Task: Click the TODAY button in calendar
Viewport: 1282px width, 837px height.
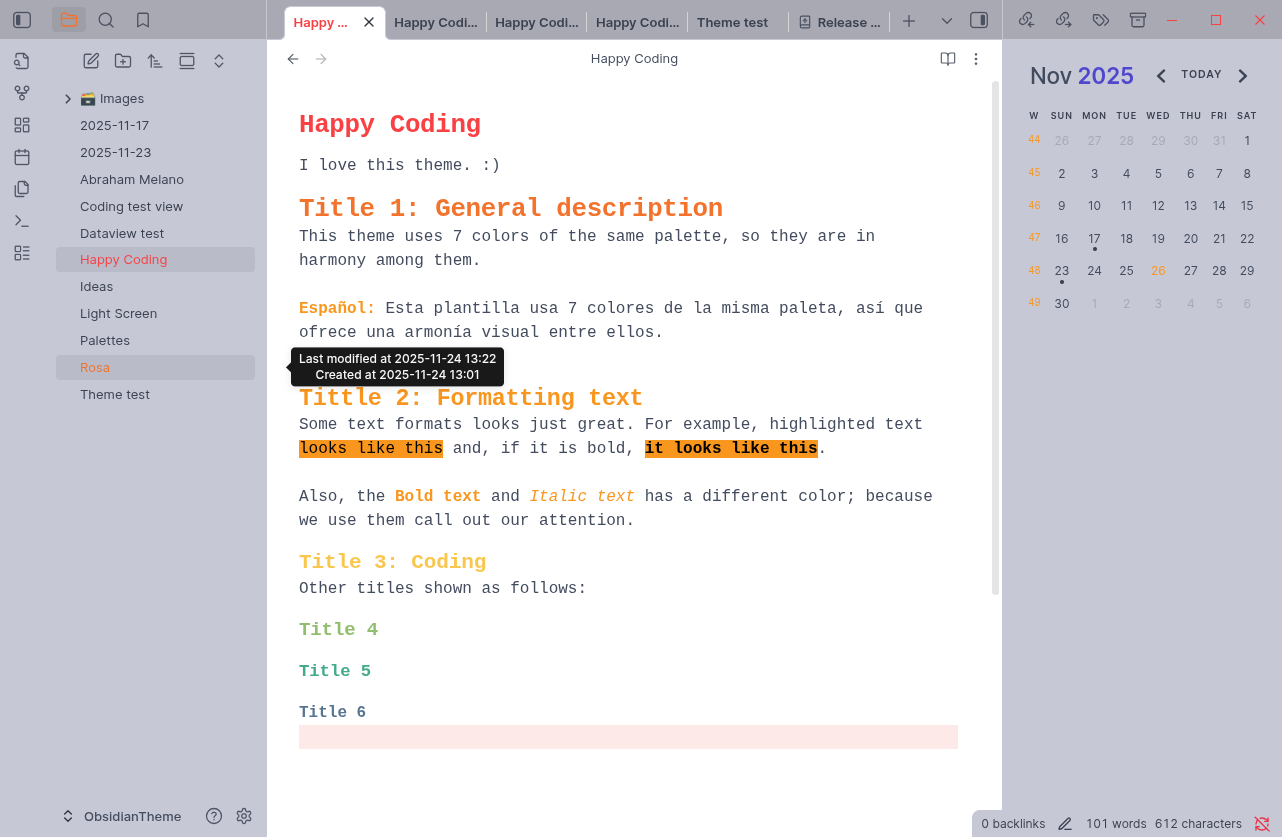Action: (1201, 75)
